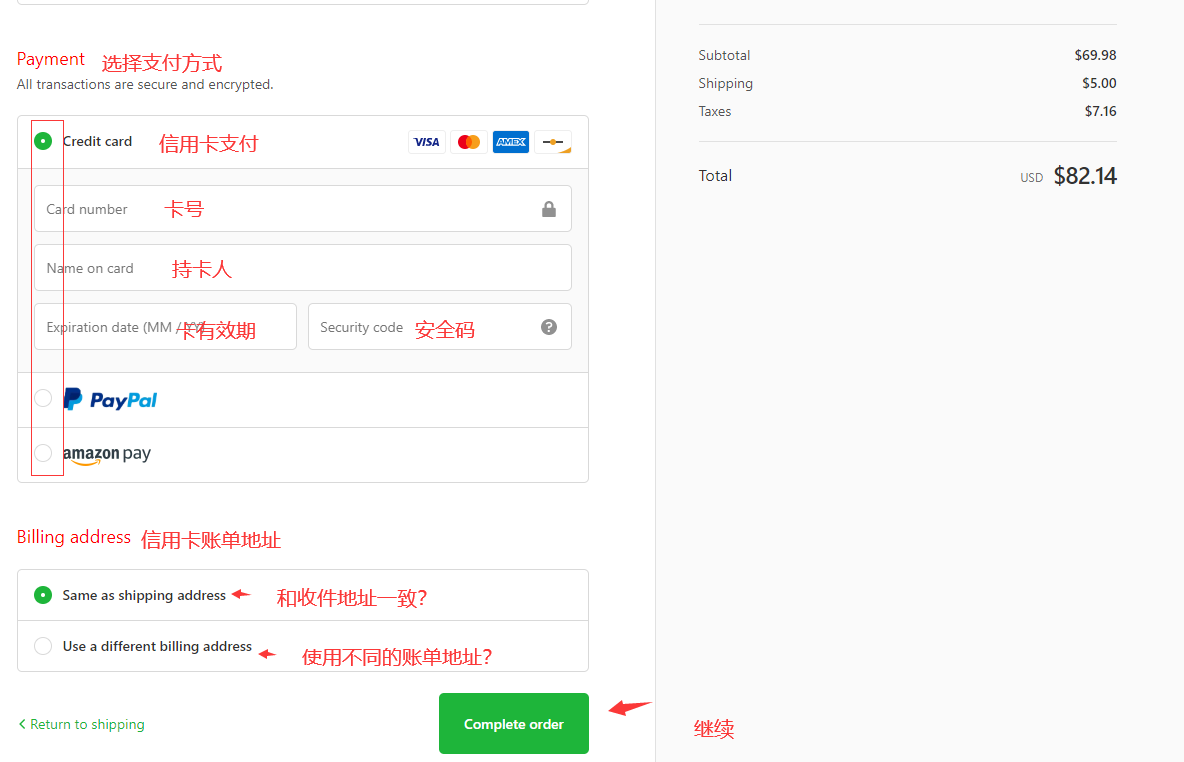Follow the Return to shipping link
Screen dimensions: 1184x762
tap(82, 724)
